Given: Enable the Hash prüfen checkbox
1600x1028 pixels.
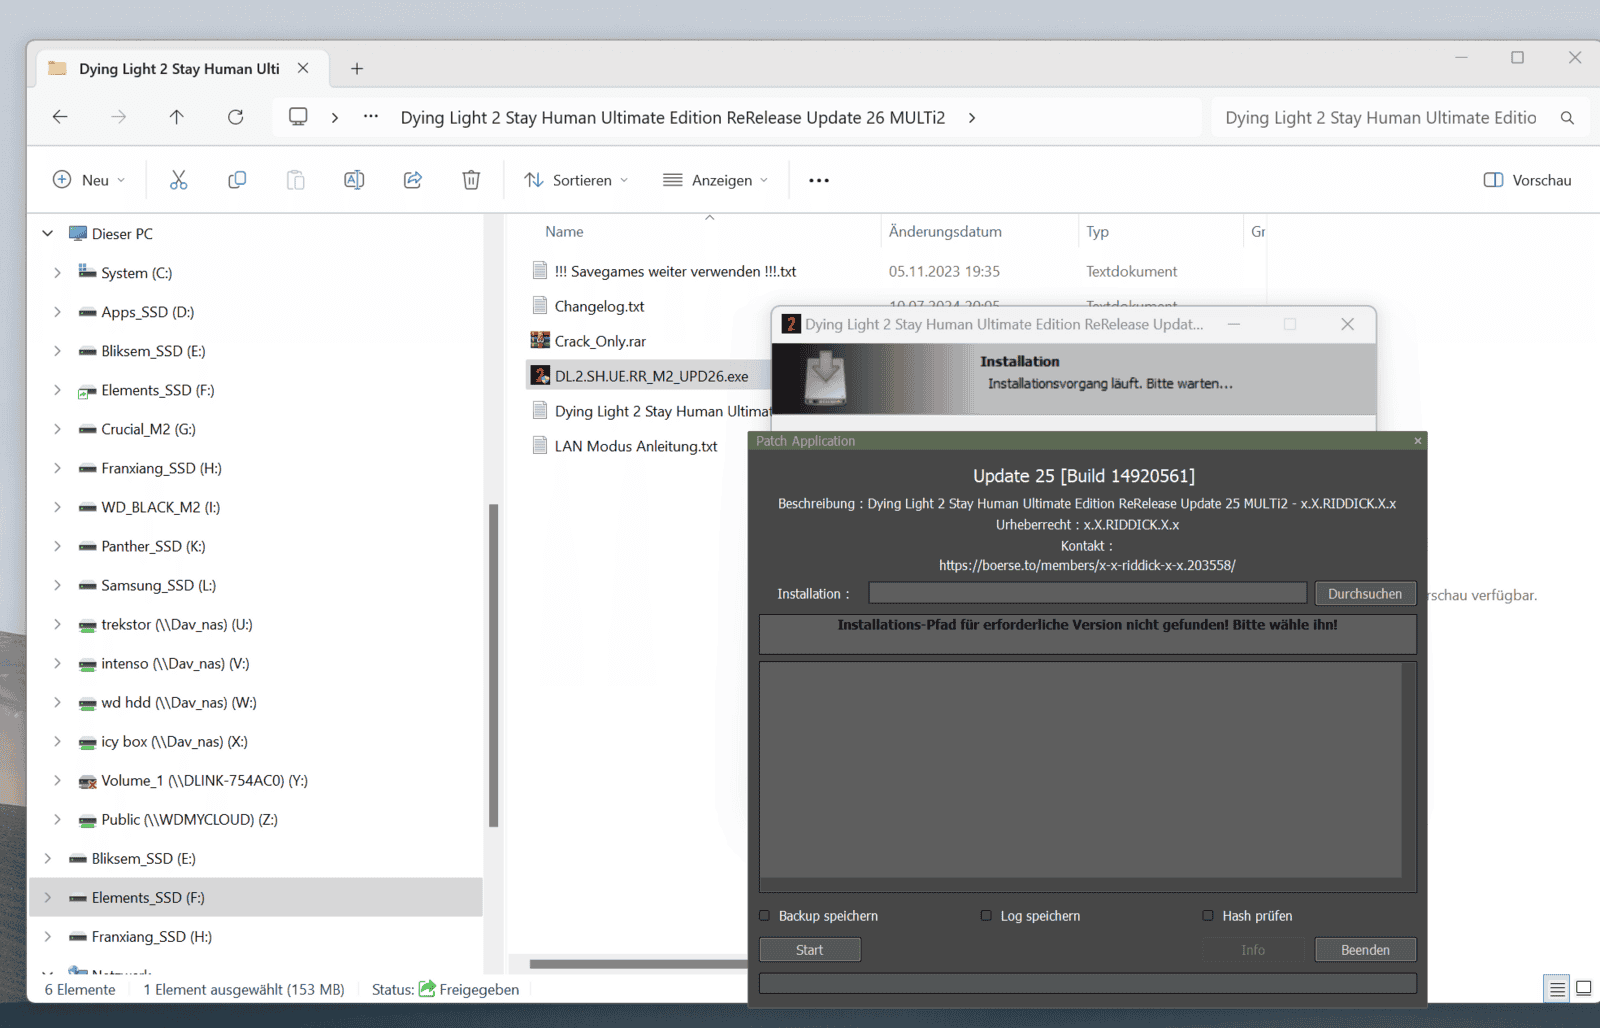Looking at the screenshot, I should (x=1208, y=916).
